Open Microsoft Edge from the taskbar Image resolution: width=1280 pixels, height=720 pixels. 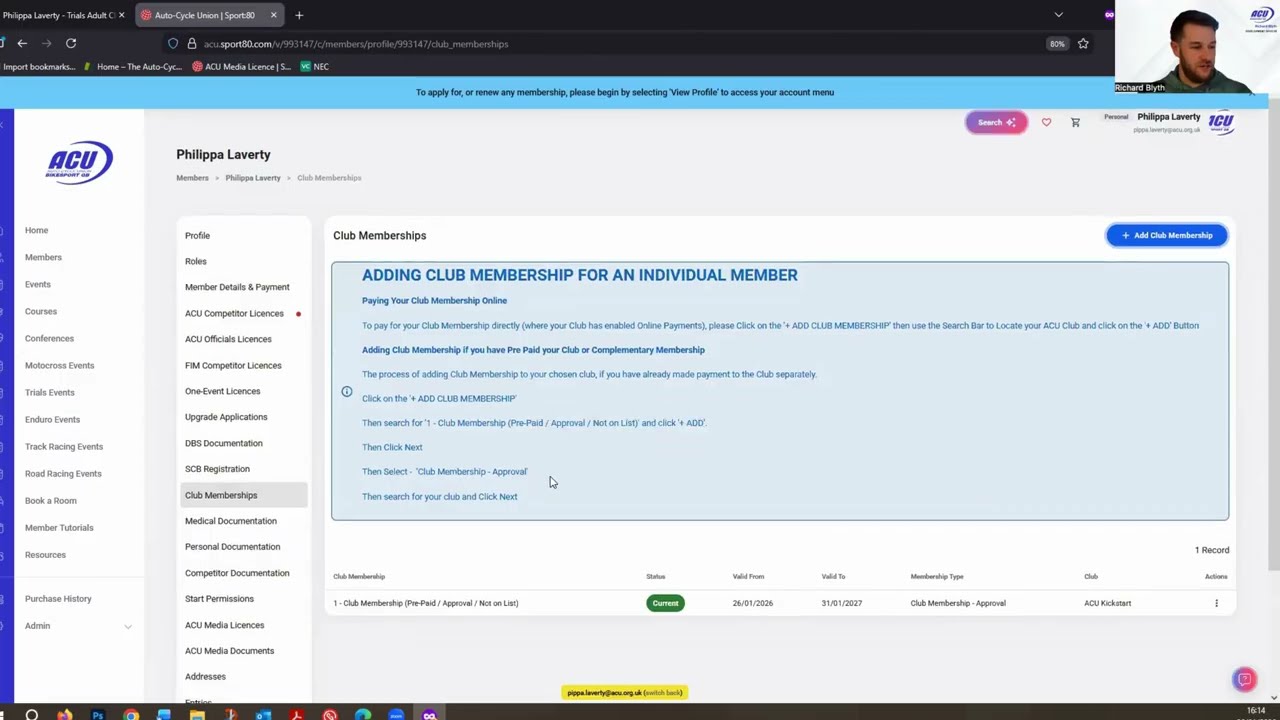coord(363,715)
